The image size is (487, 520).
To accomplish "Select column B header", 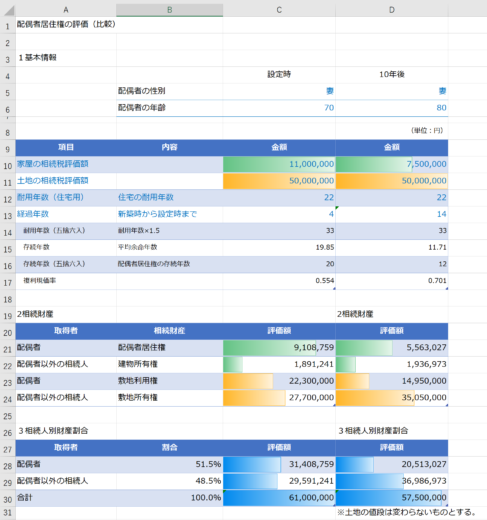I will click(169, 10).
